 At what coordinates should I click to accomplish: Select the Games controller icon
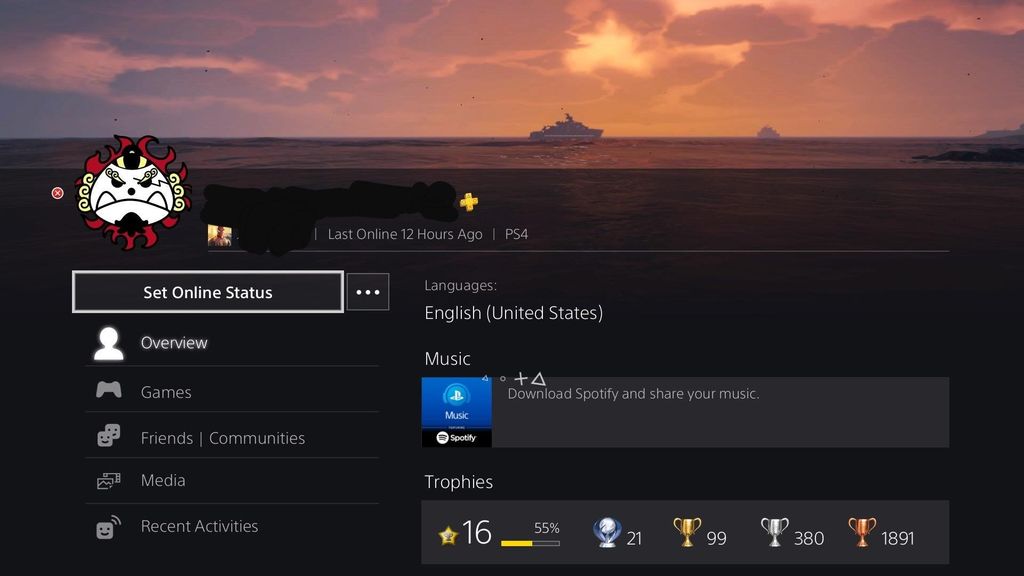(x=108, y=390)
